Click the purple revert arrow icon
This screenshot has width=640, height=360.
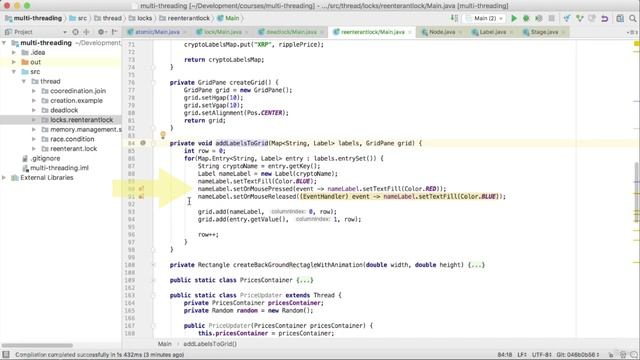605,18
